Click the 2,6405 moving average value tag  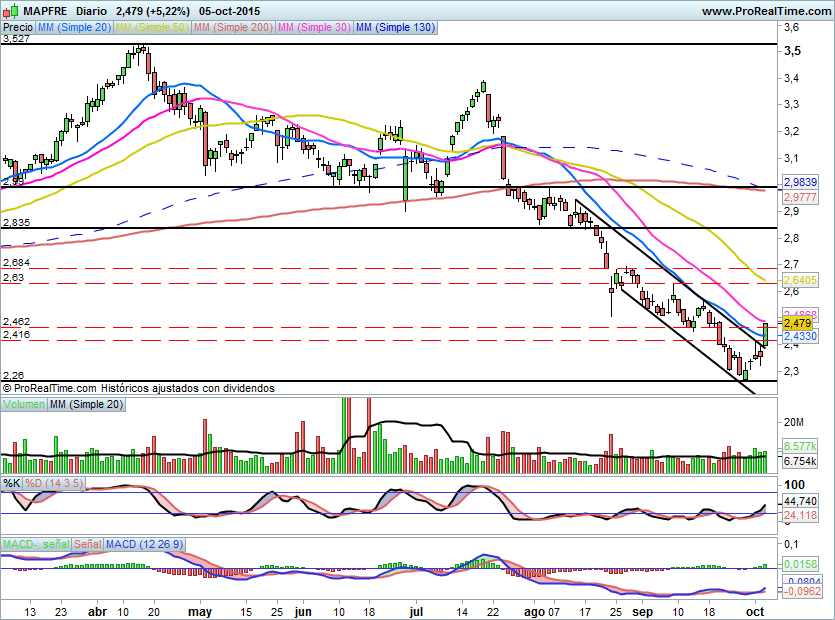(800, 280)
